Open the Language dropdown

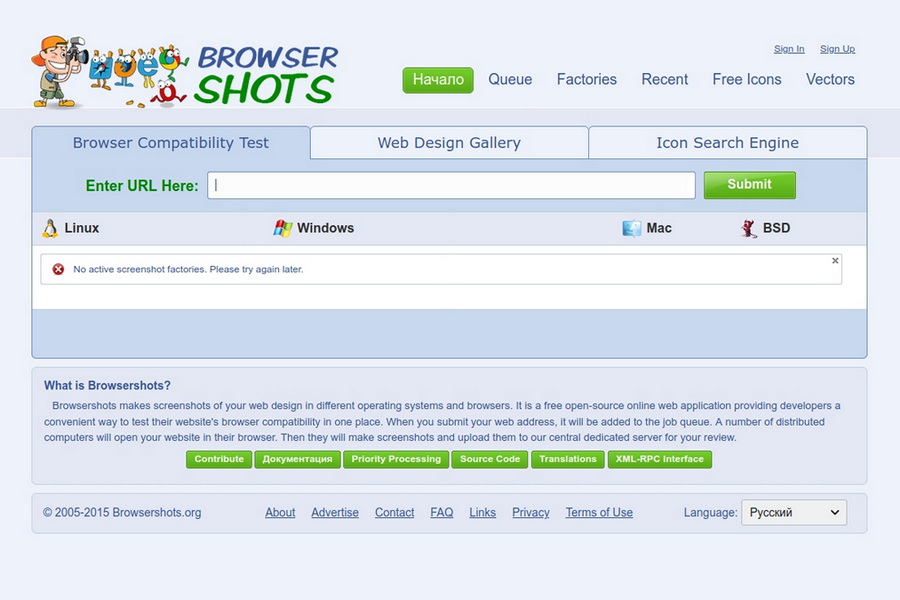[x=793, y=512]
